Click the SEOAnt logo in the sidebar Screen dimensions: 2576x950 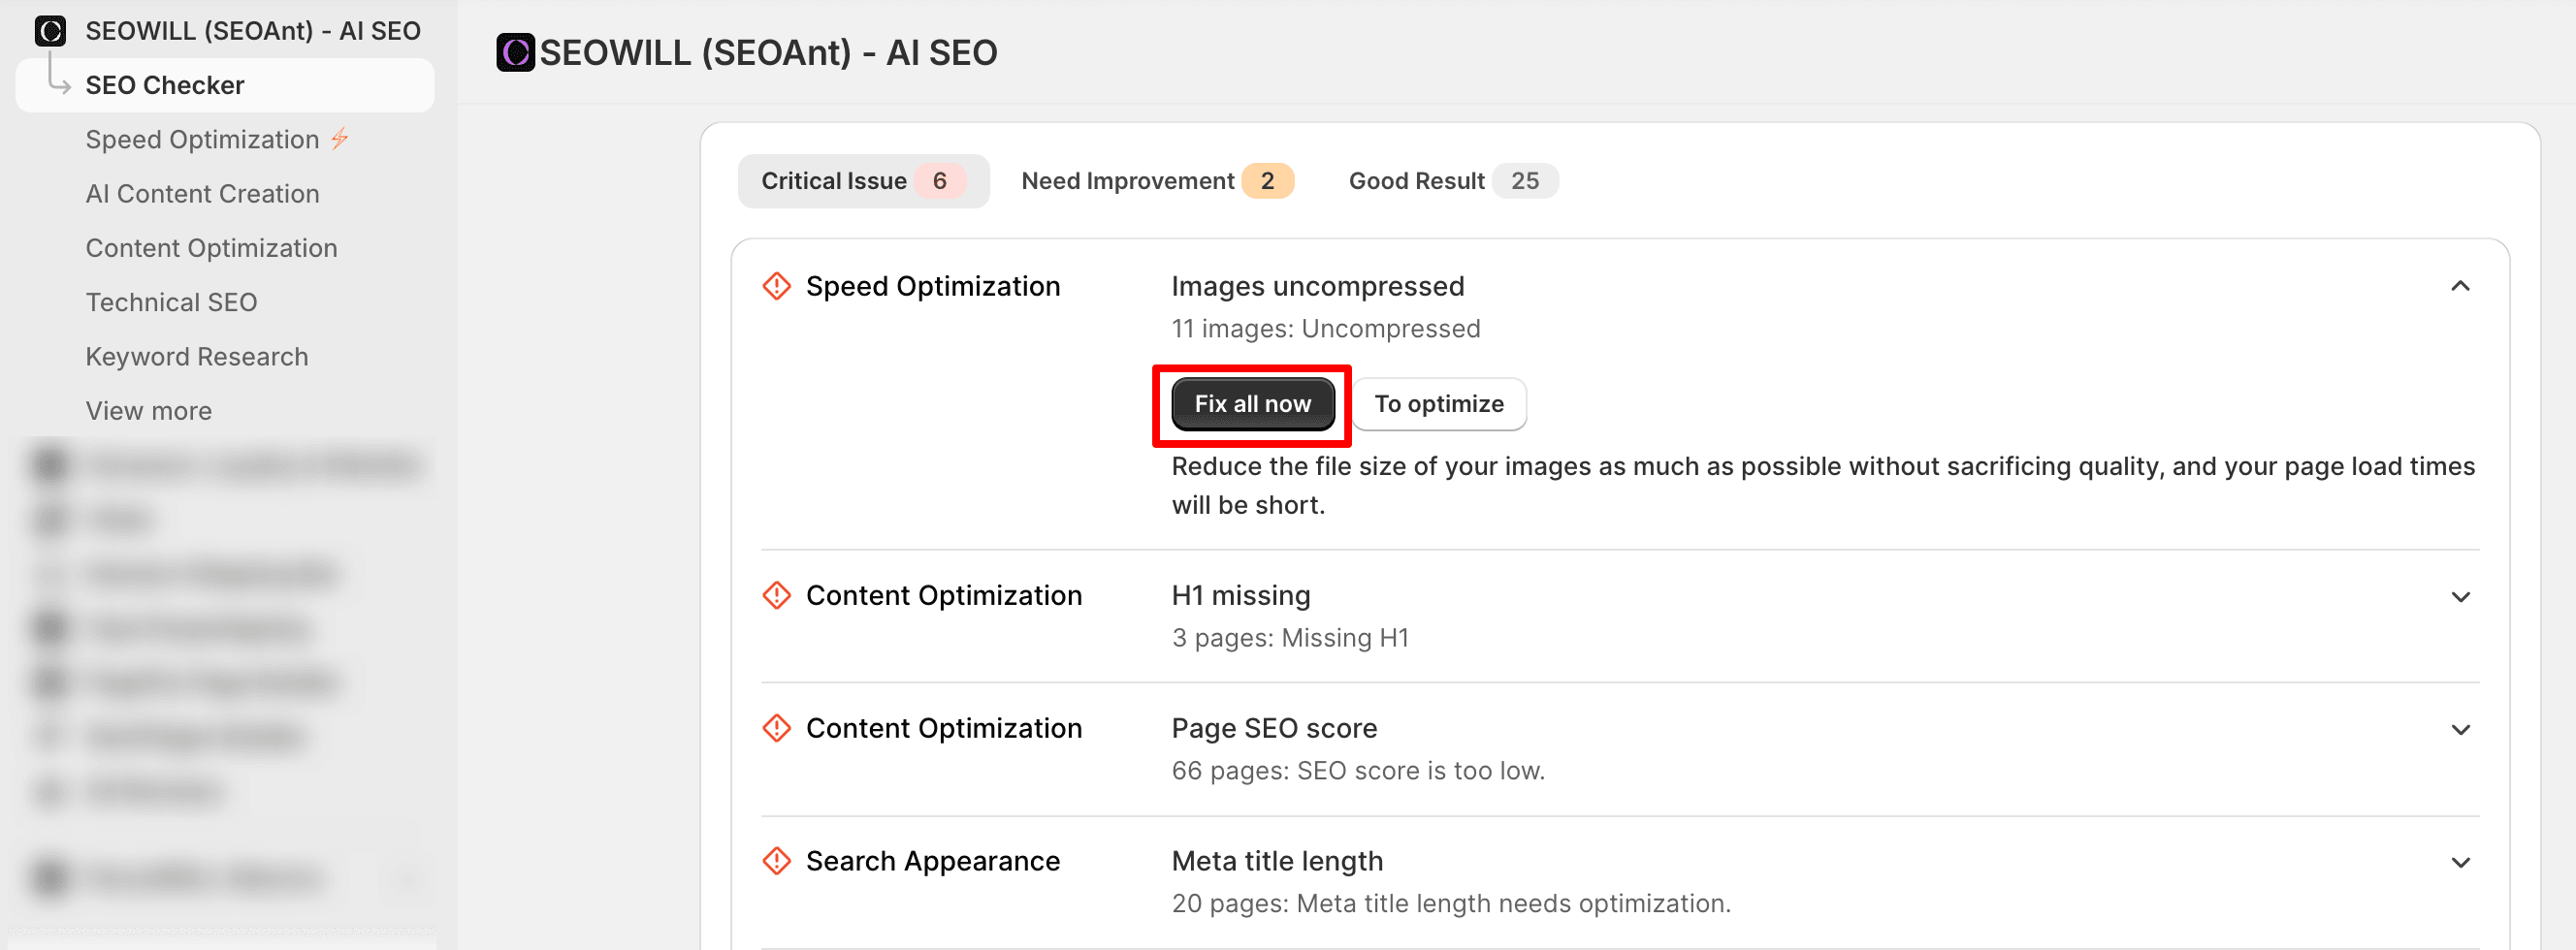click(50, 31)
